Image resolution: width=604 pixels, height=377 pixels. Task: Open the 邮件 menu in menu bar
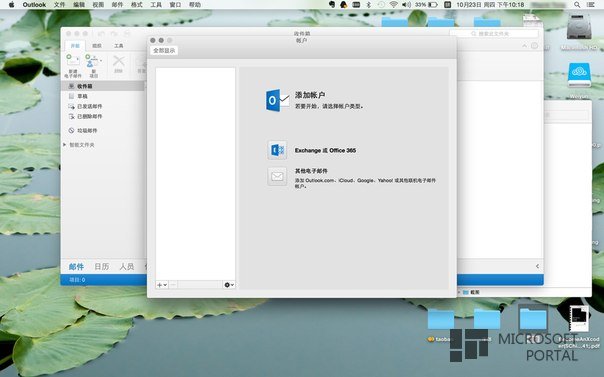point(117,5)
